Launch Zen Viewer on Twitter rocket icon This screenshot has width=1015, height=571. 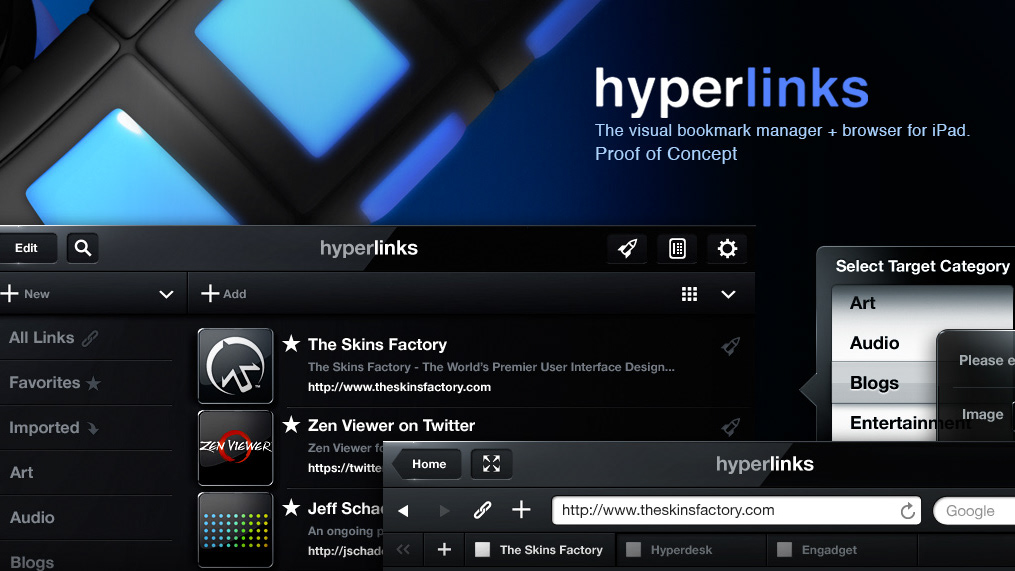coord(731,427)
